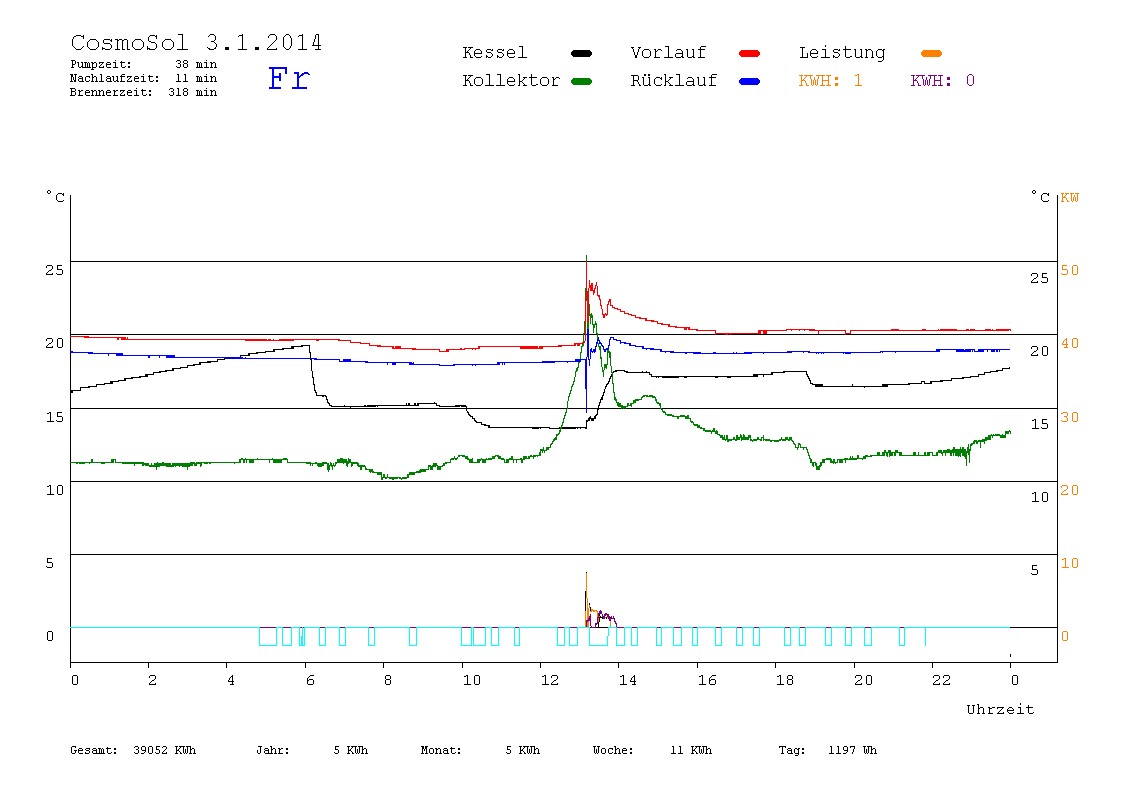Image resolution: width=1148 pixels, height=812 pixels.
Task: Click the orange '50' KW scale label
Action: tap(1070, 270)
